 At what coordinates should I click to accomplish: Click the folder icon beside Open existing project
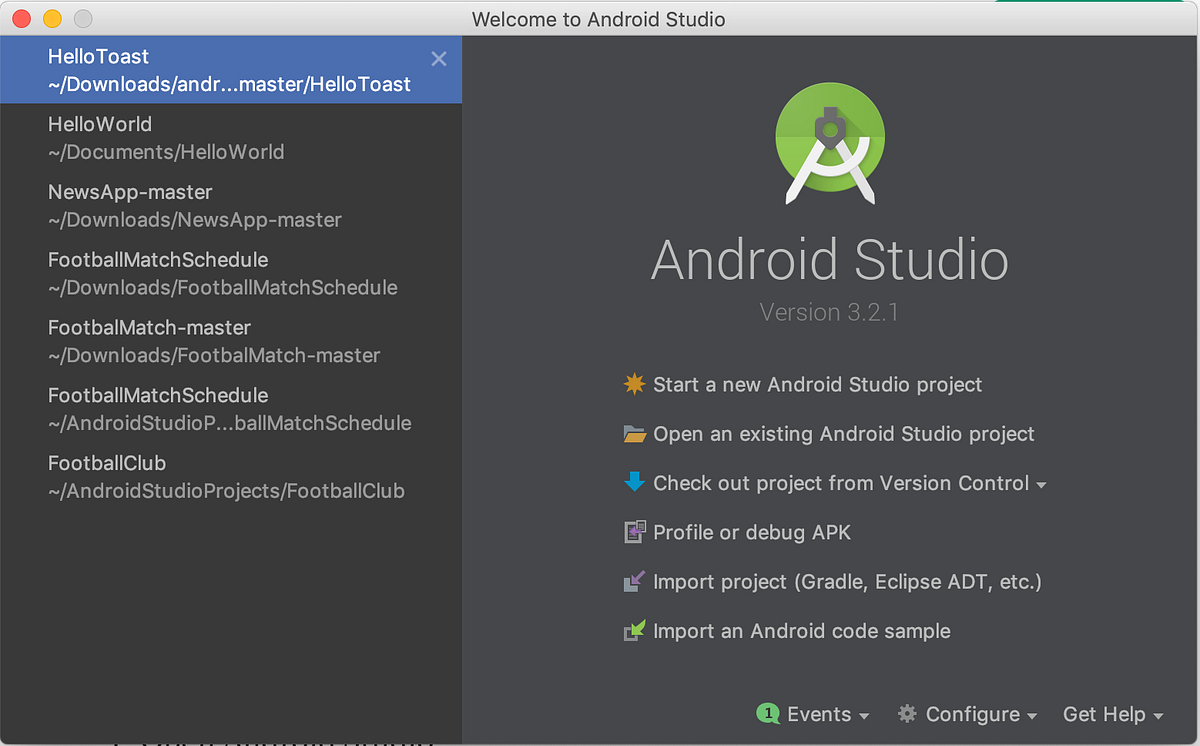click(x=634, y=433)
